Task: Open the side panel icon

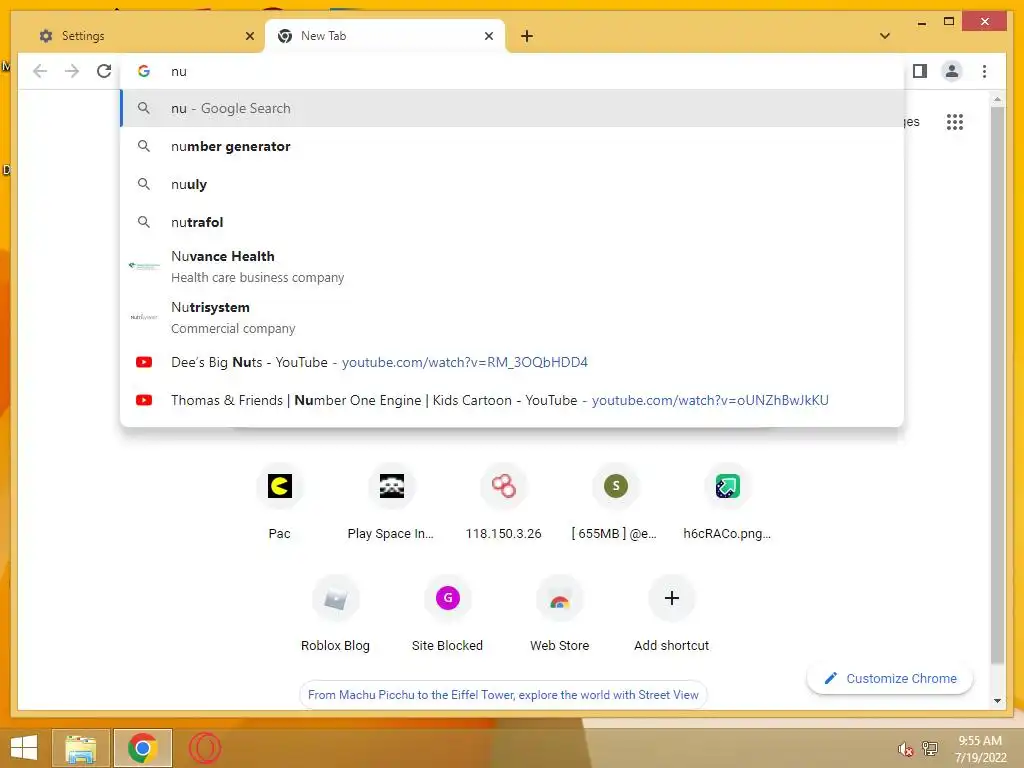Action: (x=920, y=71)
